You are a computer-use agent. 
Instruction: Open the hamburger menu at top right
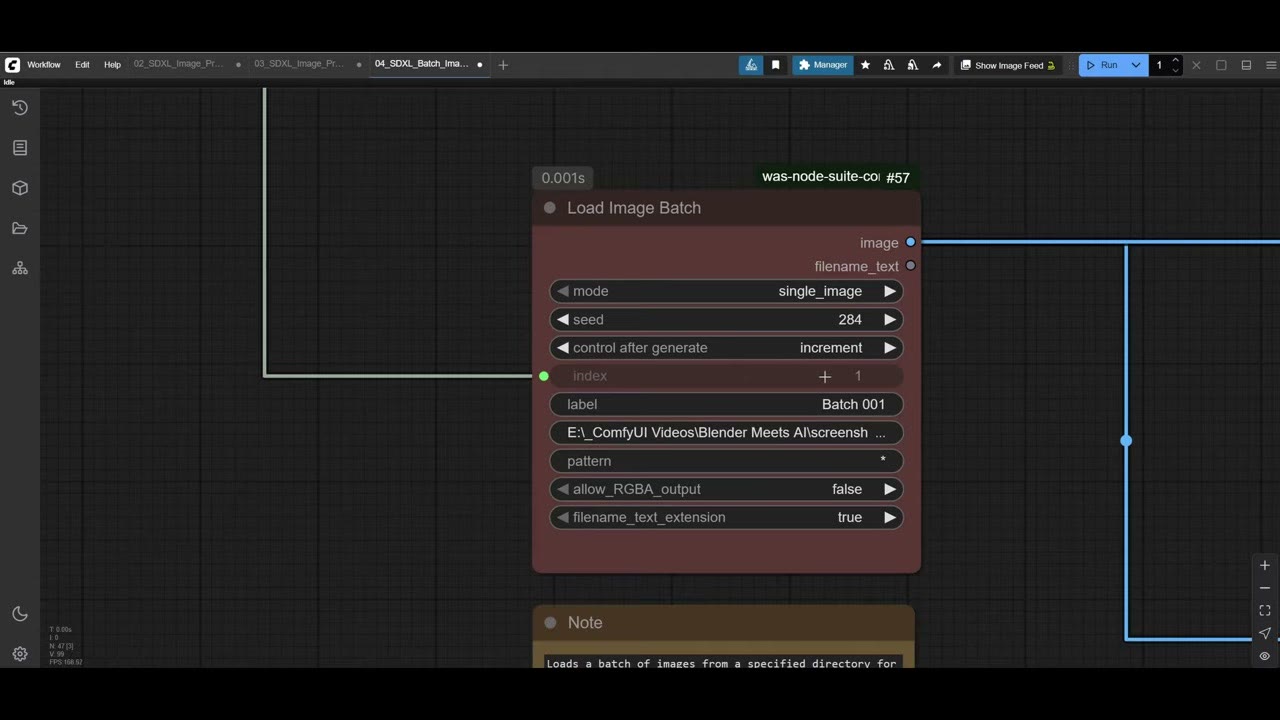point(1271,65)
